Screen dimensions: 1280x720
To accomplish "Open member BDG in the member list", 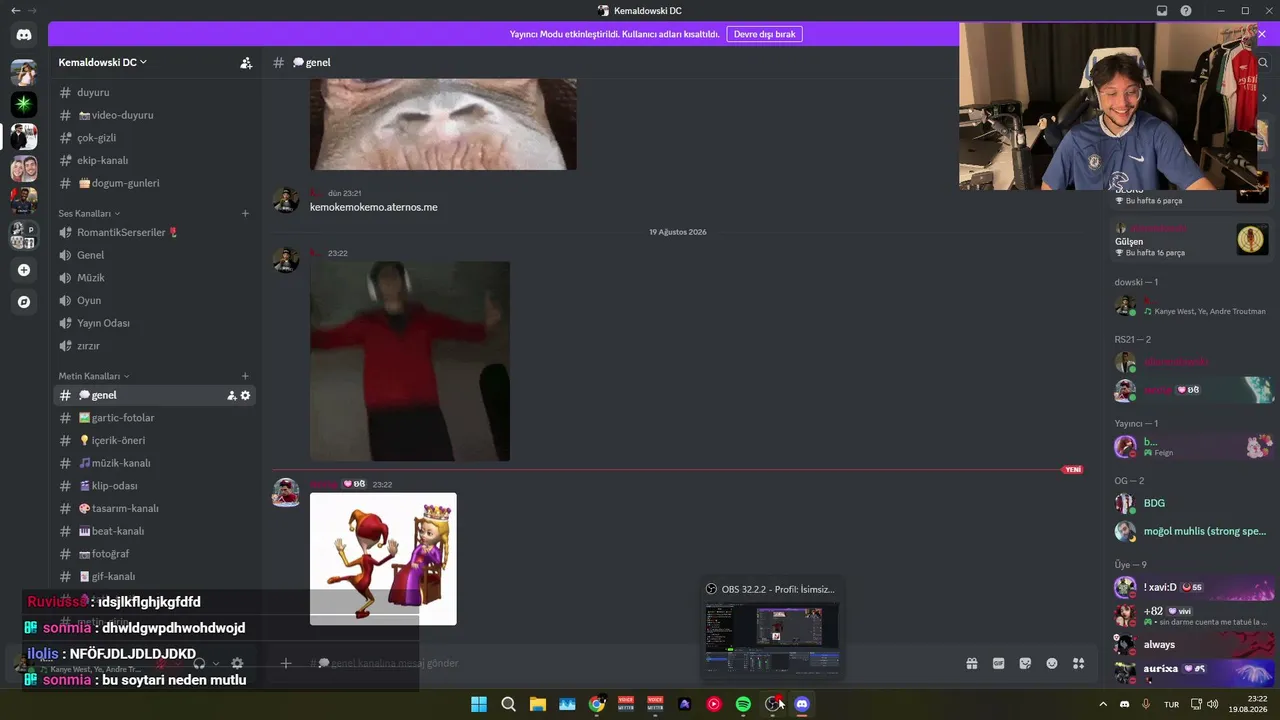I will [1193, 503].
